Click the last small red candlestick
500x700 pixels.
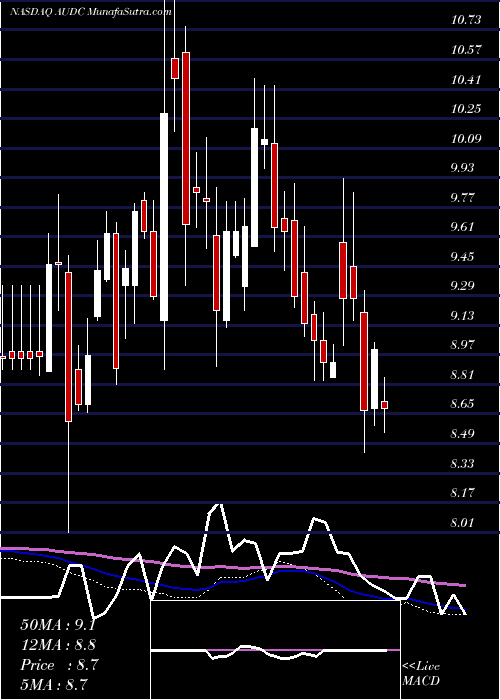(x=384, y=405)
